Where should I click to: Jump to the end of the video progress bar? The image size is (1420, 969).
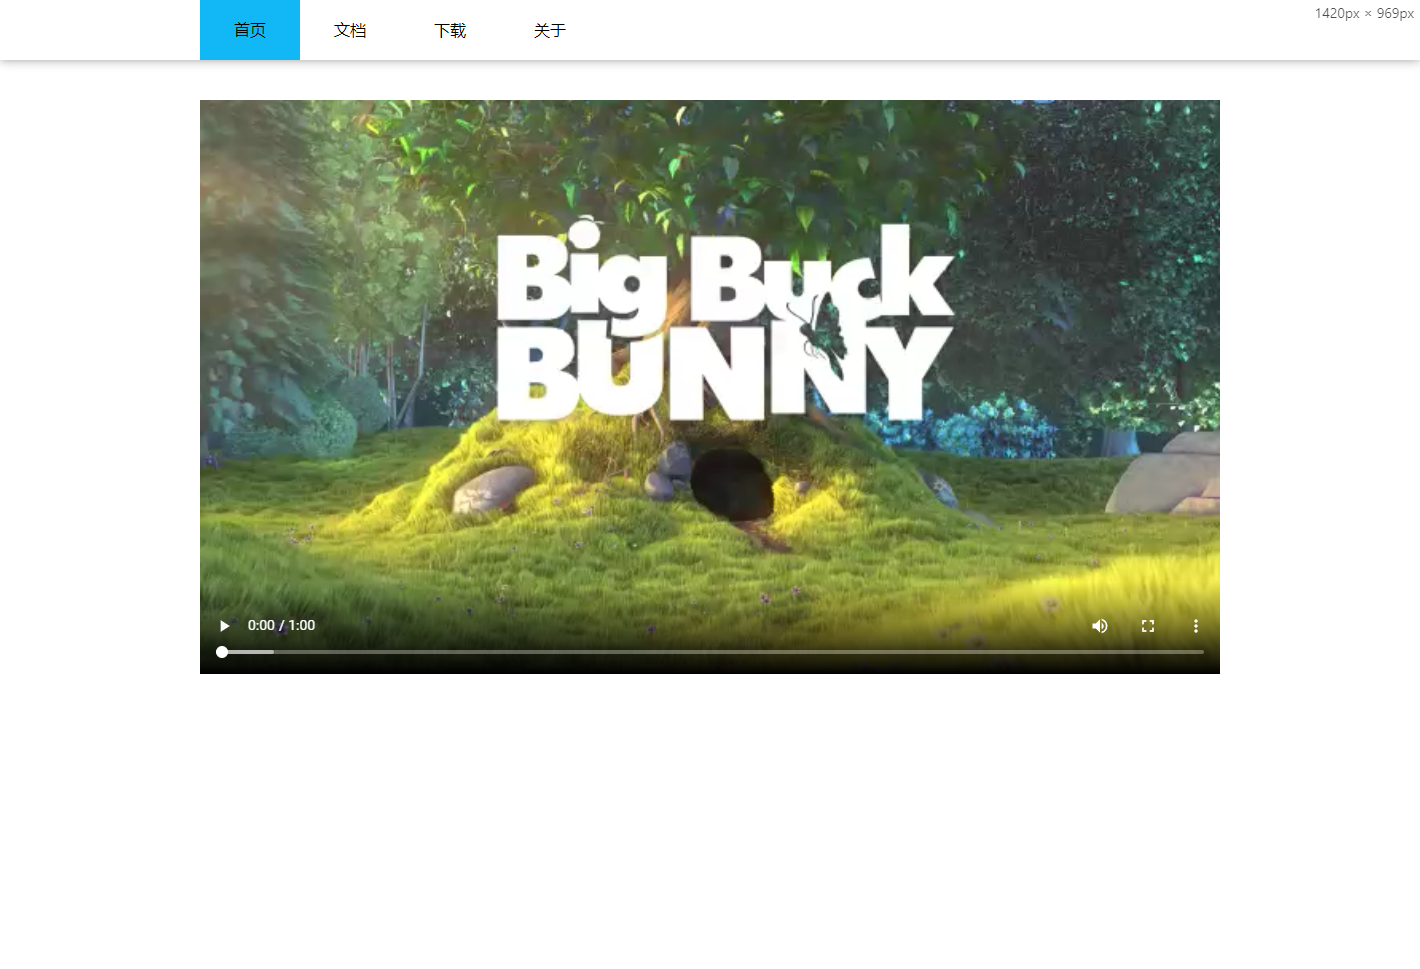[x=1201, y=652]
